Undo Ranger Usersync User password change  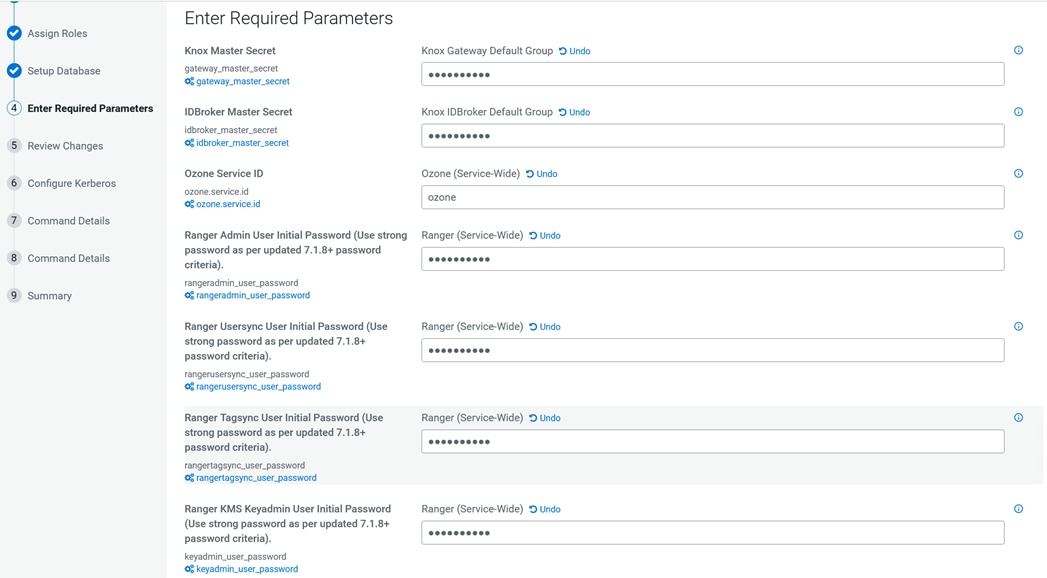(x=545, y=327)
